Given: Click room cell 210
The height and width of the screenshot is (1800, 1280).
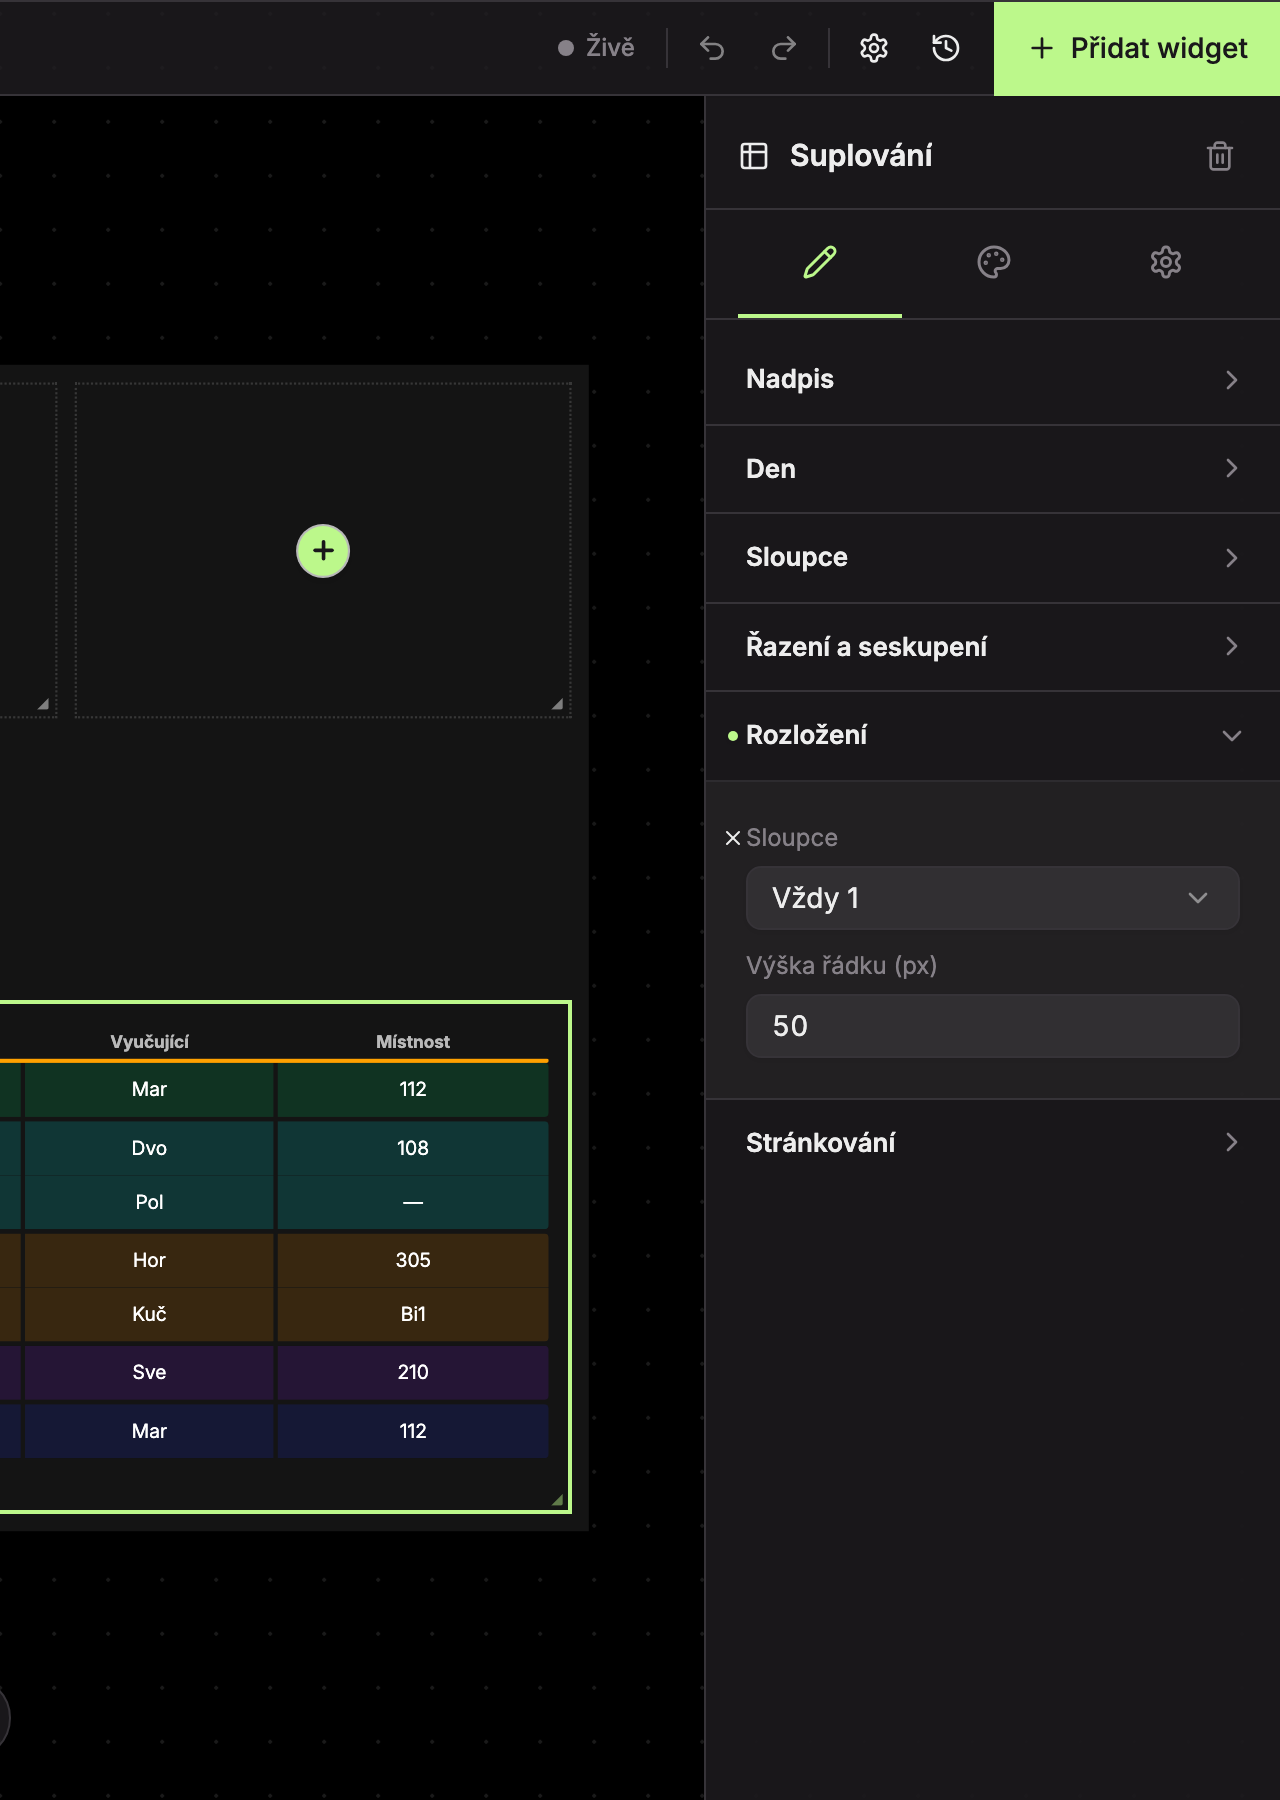Looking at the screenshot, I should [413, 1372].
